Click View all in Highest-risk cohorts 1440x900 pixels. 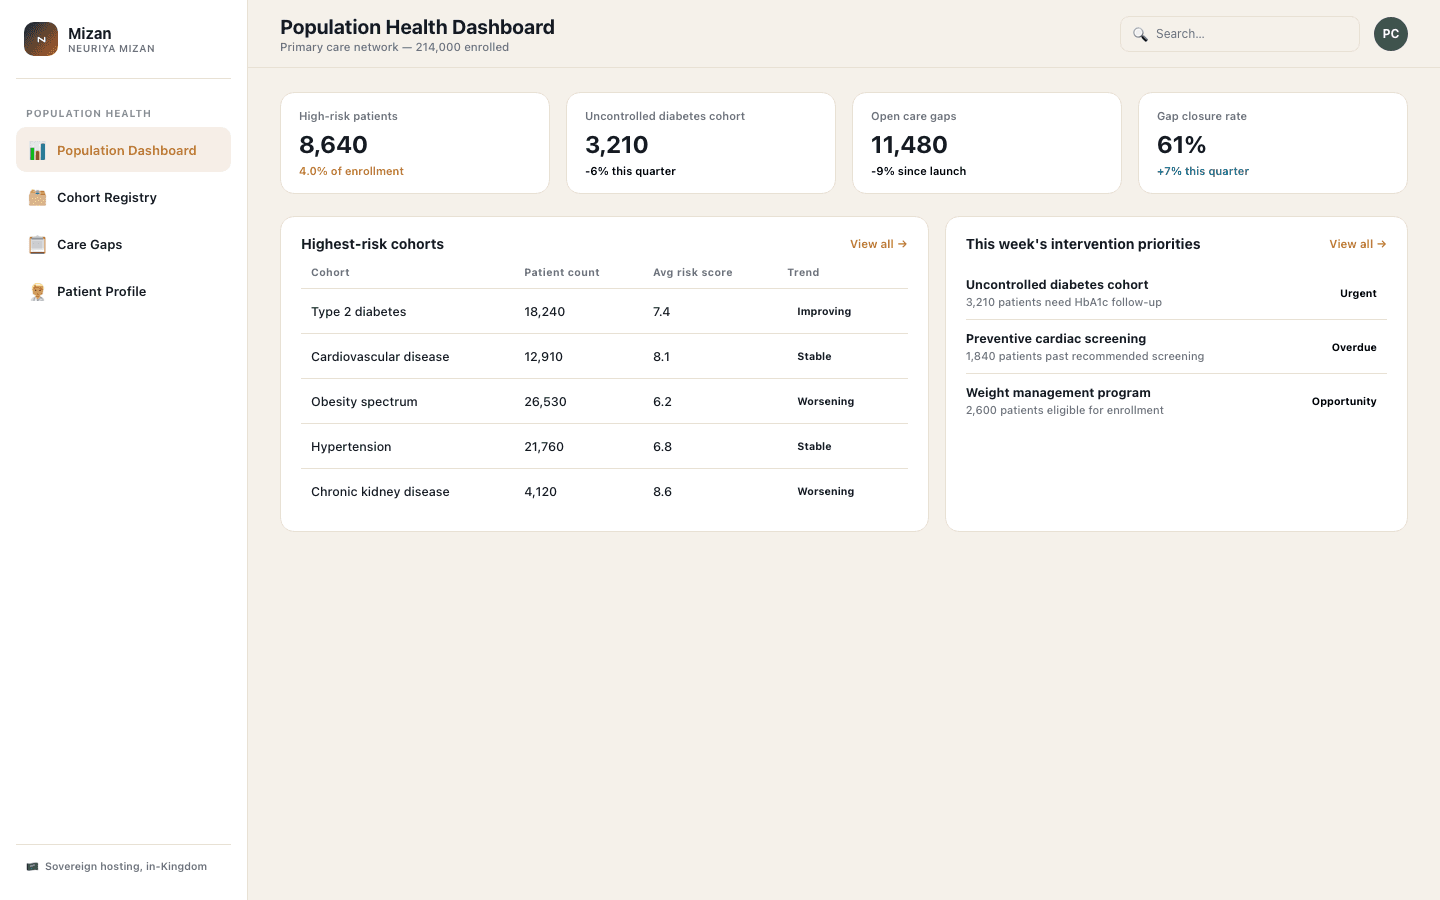click(x=878, y=244)
